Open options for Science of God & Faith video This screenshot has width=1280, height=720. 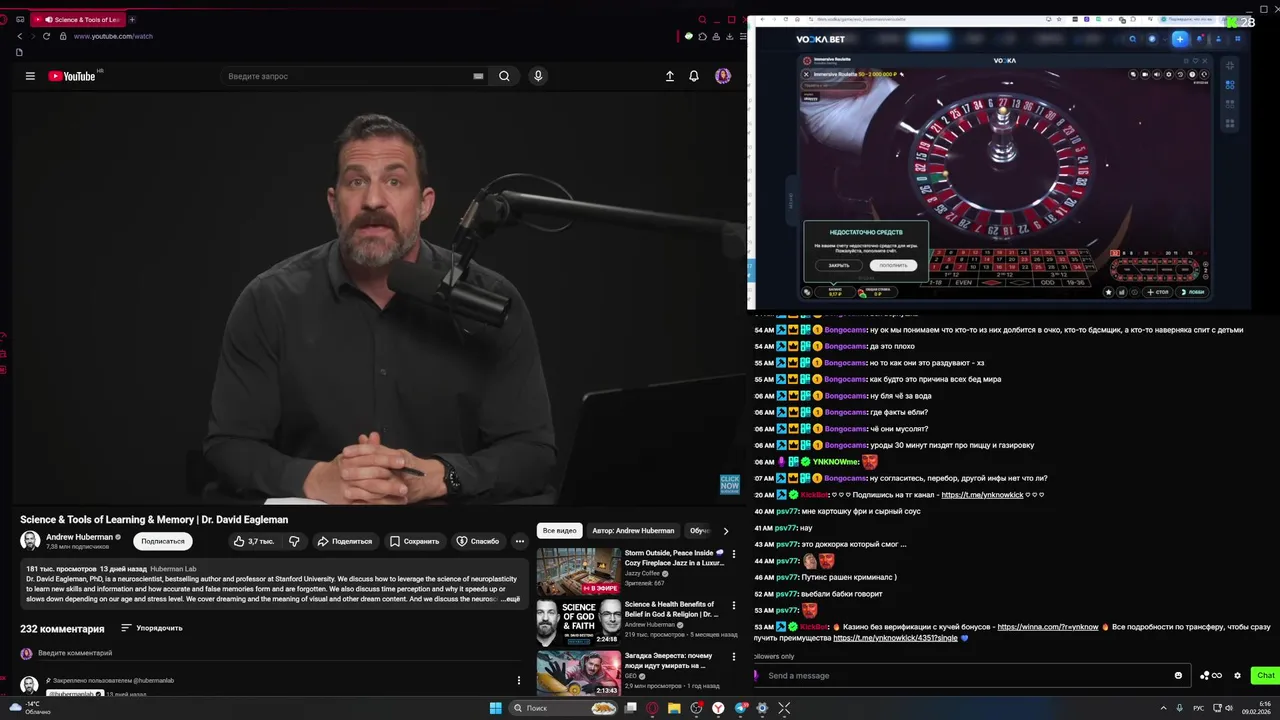click(x=734, y=606)
